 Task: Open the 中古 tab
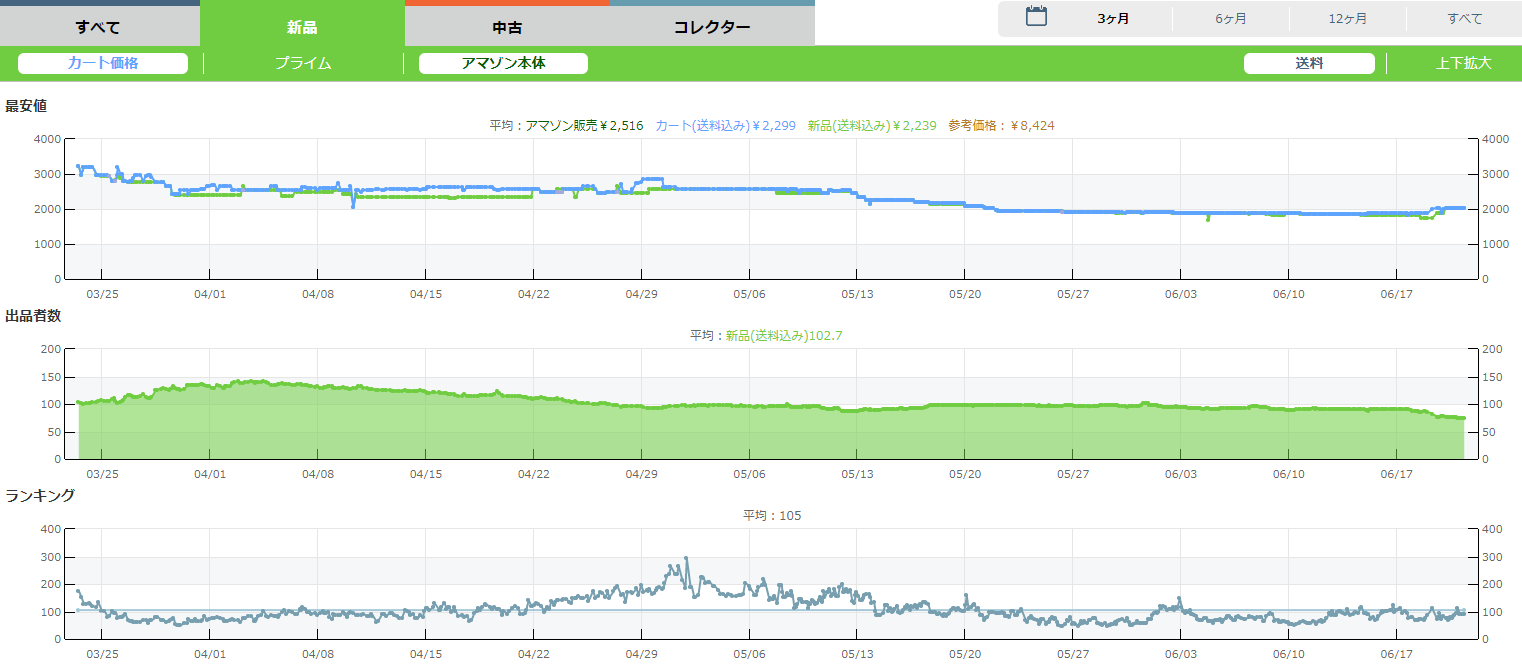pyautogui.click(x=507, y=27)
